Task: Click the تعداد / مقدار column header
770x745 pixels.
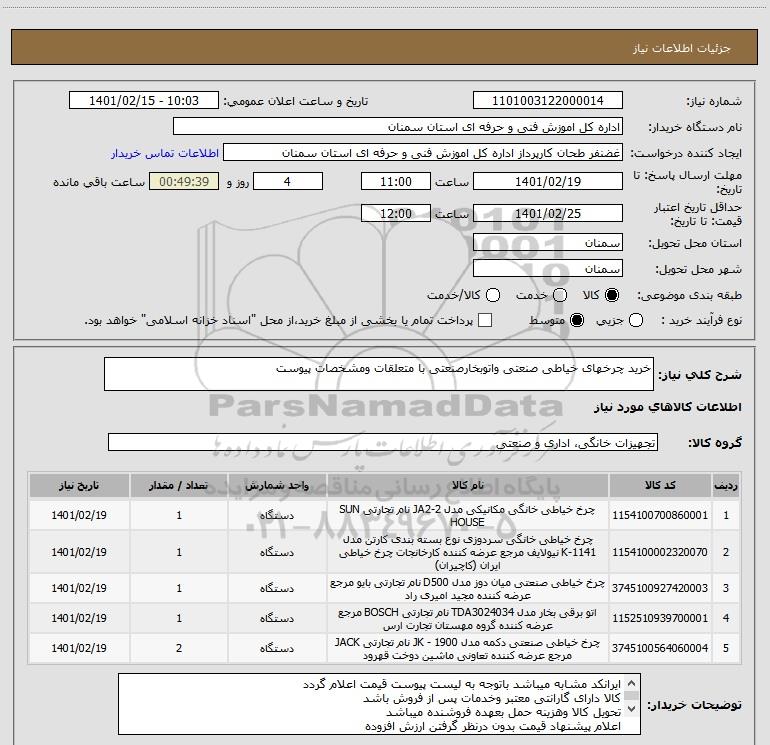Action: [x=179, y=485]
